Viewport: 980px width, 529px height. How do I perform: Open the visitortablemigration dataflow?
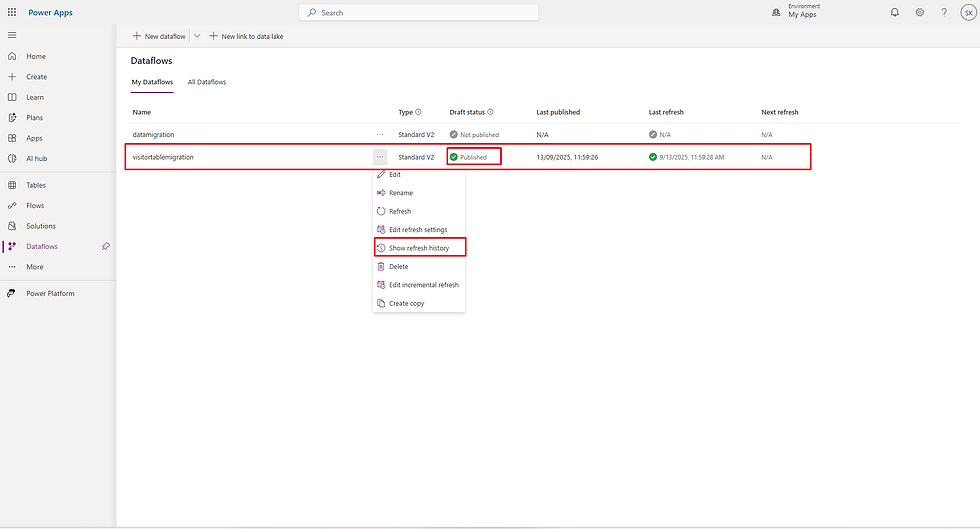click(x=163, y=157)
